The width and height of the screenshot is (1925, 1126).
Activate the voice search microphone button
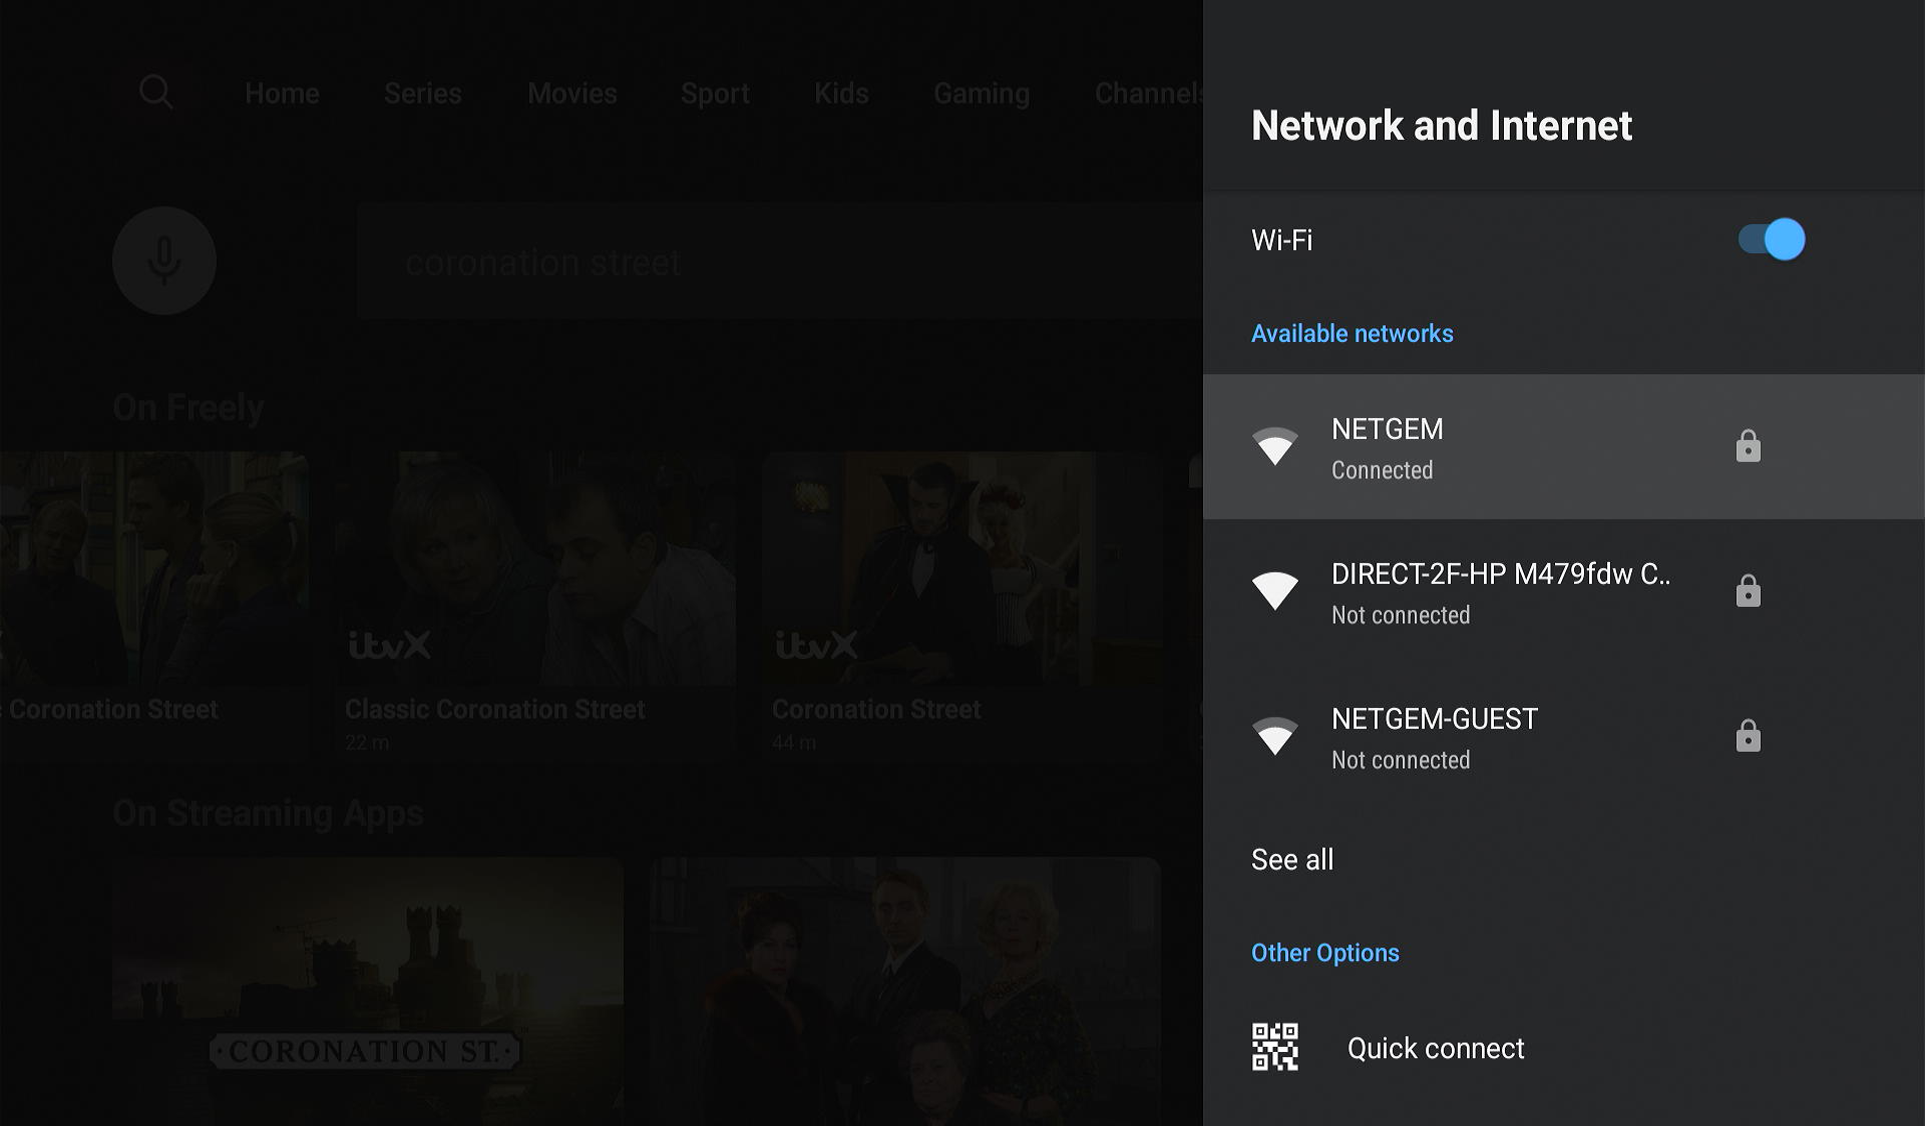[164, 261]
